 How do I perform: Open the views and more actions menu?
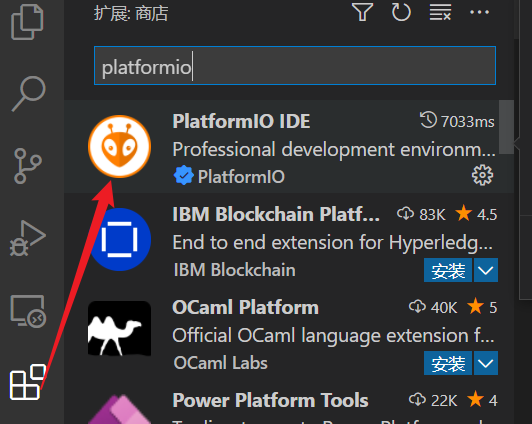pyautogui.click(x=479, y=12)
